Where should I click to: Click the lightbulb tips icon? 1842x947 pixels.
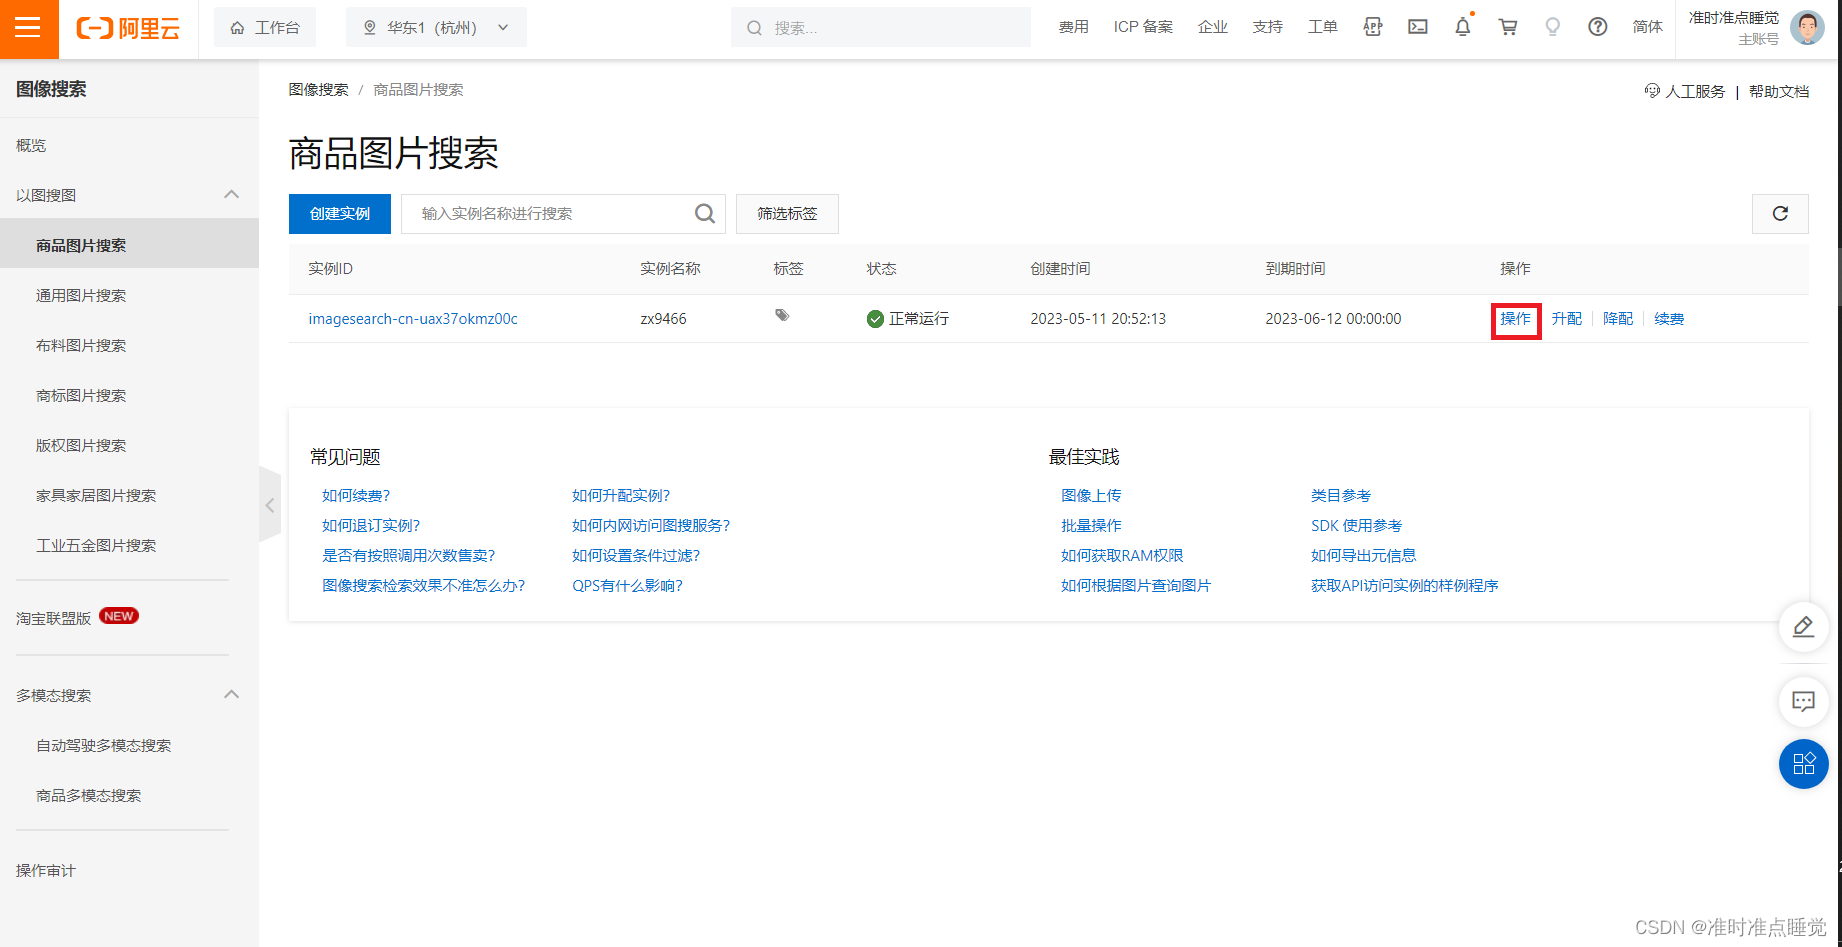pyautogui.click(x=1552, y=27)
